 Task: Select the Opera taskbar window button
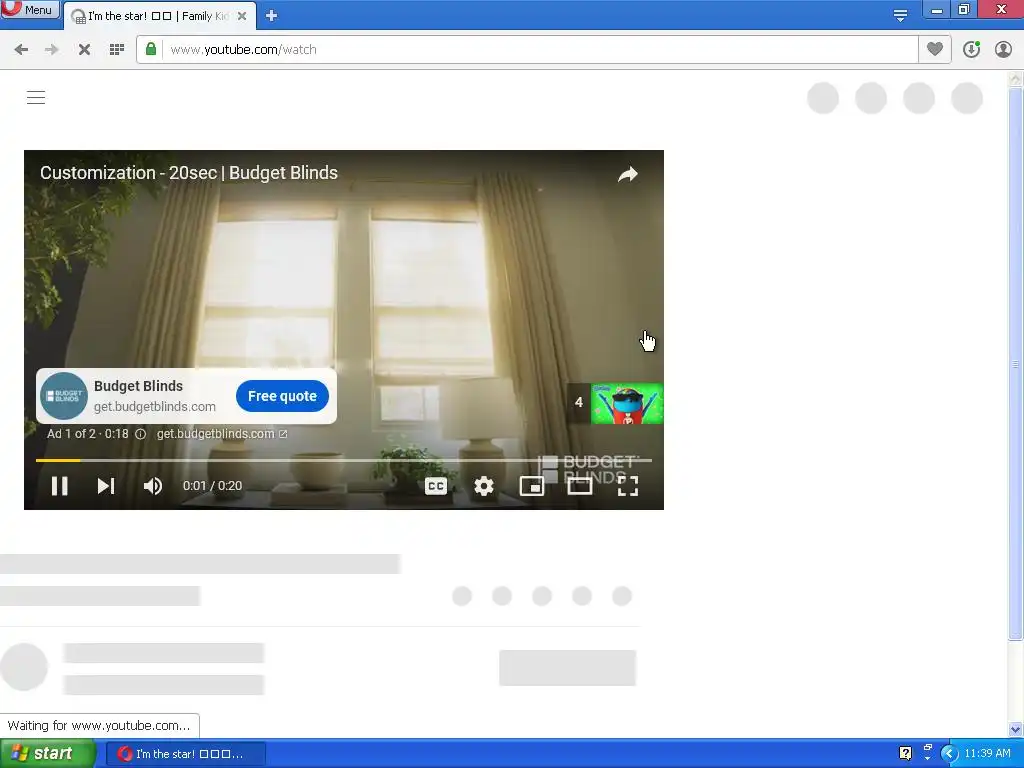click(185, 754)
